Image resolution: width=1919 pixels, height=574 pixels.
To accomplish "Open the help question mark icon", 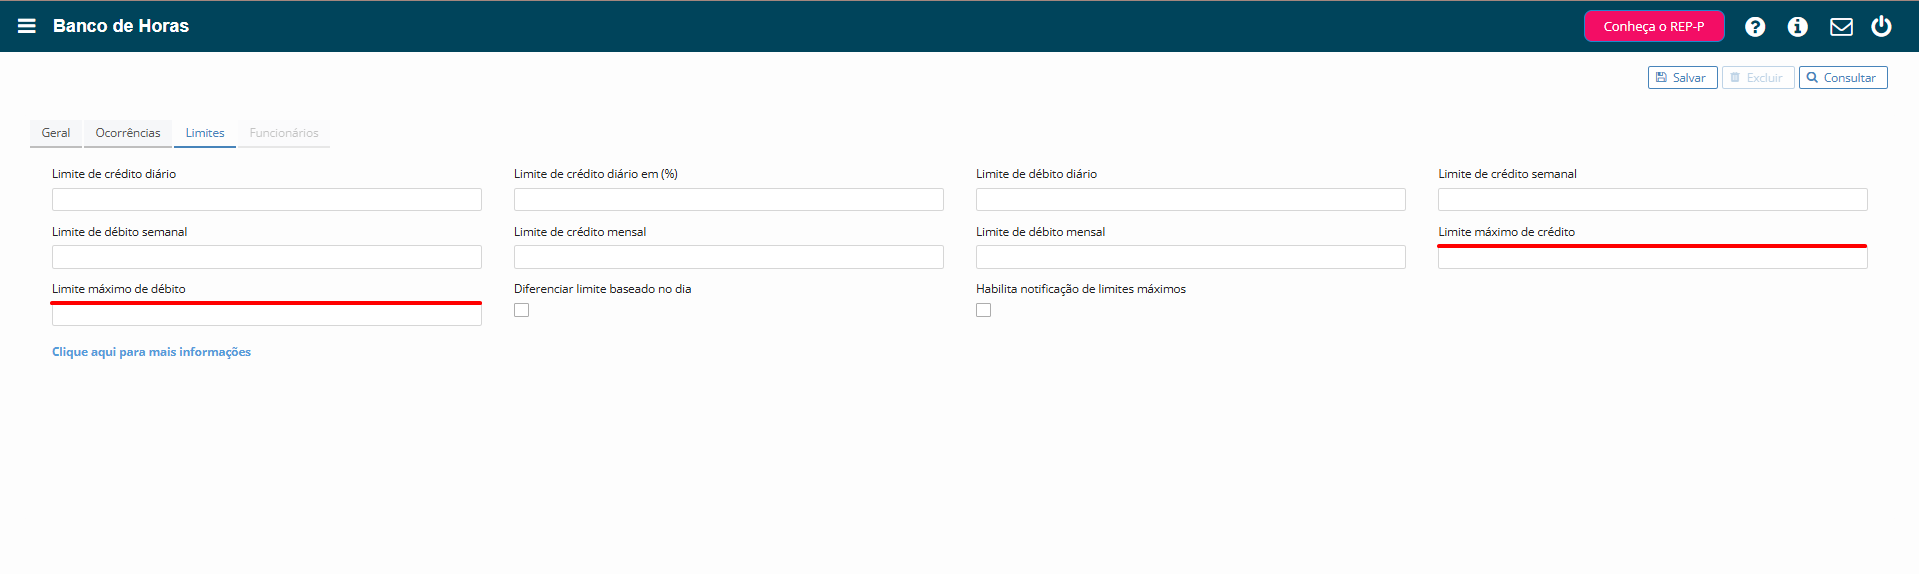I will (x=1755, y=27).
